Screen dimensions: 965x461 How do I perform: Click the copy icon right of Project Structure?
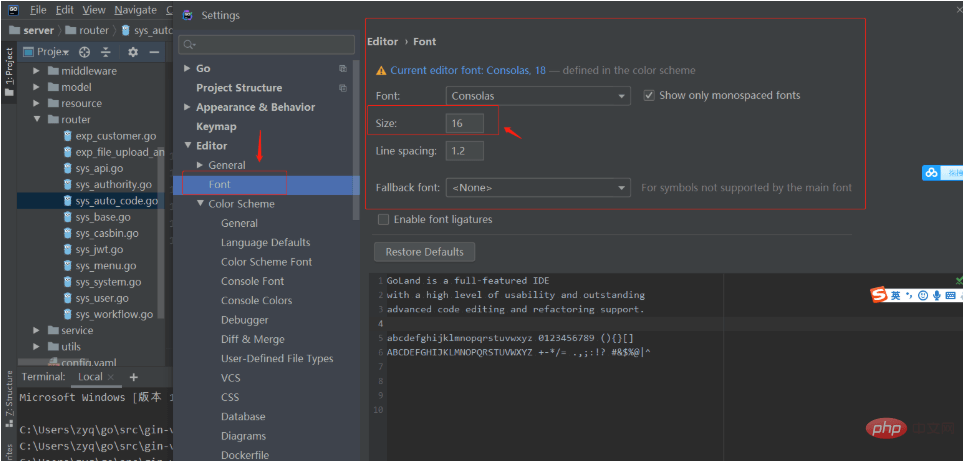point(343,88)
